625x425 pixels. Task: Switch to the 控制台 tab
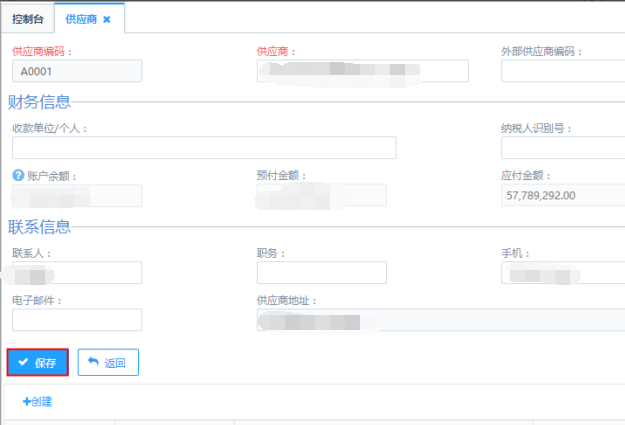29,19
